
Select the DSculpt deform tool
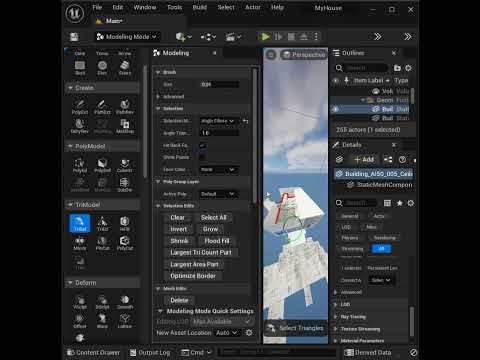coord(102,302)
